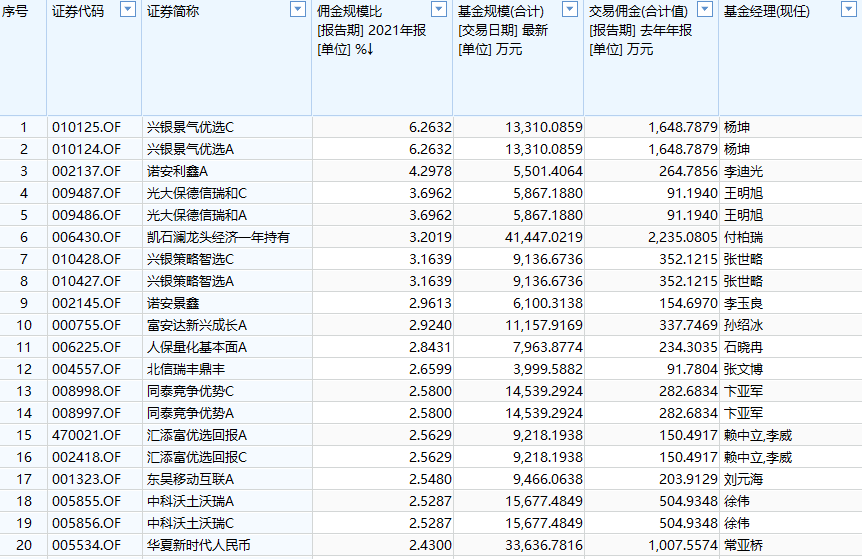
Task: Click fund name 中科沃土沃瑞C
Action: click(190, 523)
